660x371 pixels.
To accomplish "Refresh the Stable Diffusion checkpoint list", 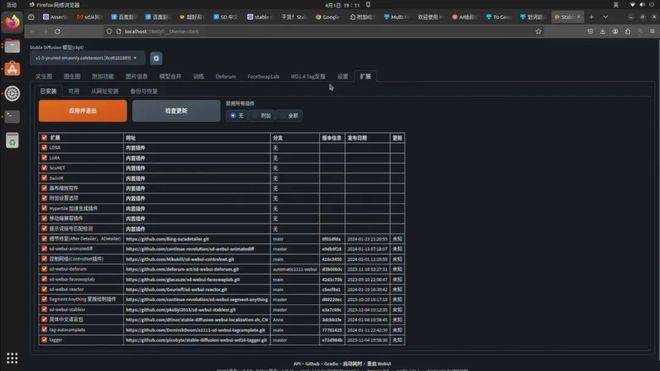I will 156,59.
